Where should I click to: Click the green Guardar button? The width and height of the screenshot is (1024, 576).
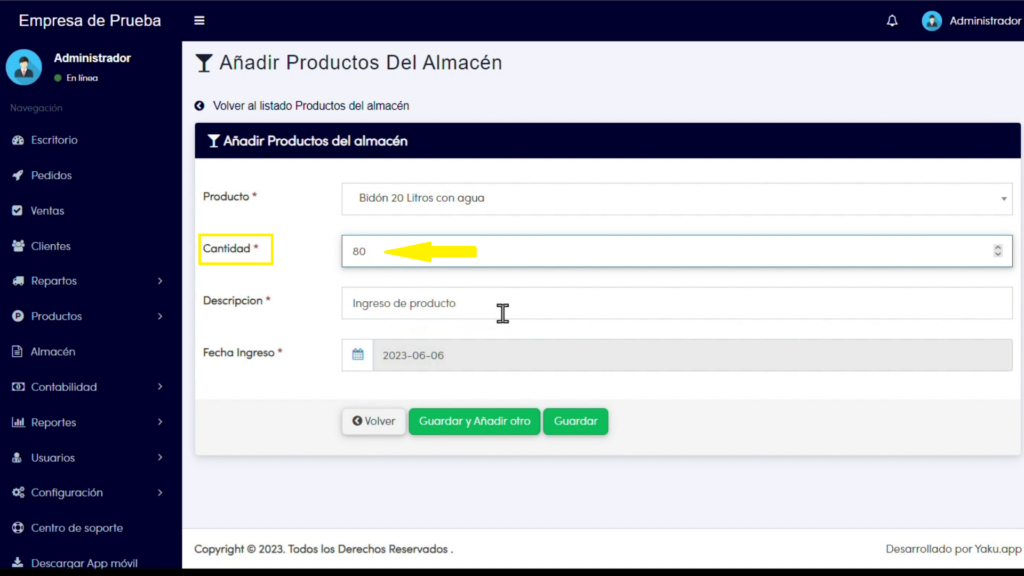pos(575,421)
